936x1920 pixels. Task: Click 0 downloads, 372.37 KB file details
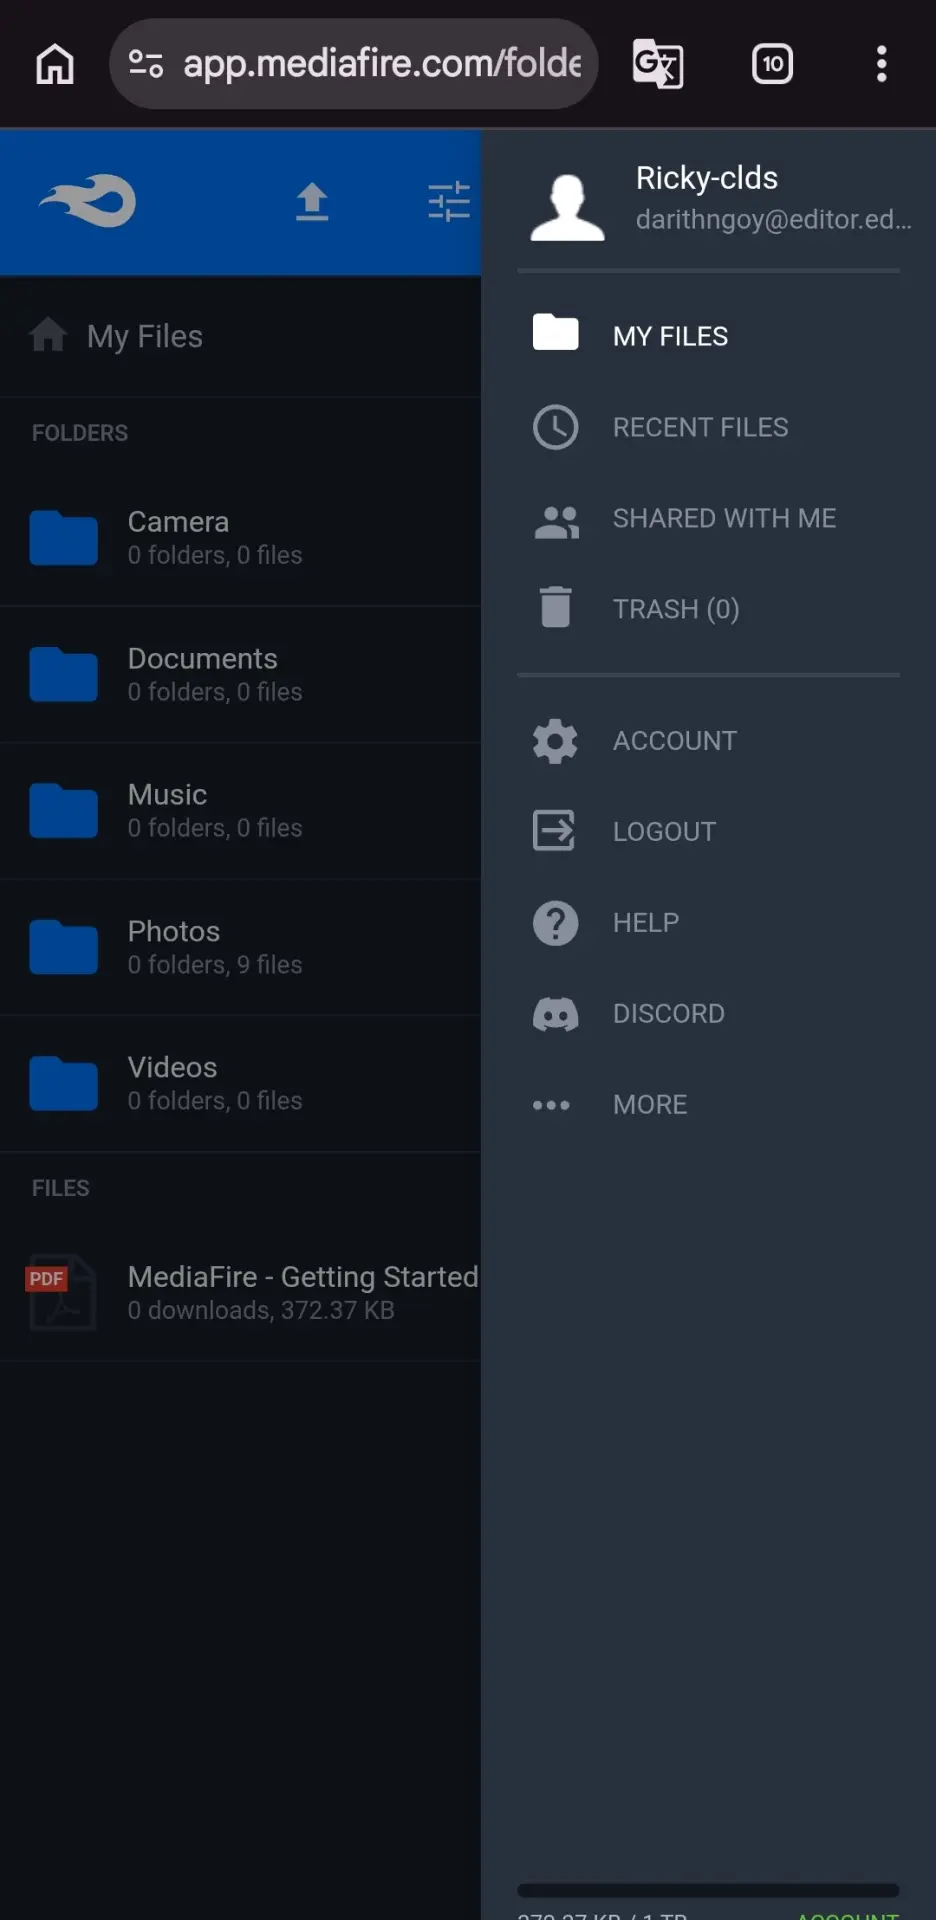click(x=261, y=1311)
